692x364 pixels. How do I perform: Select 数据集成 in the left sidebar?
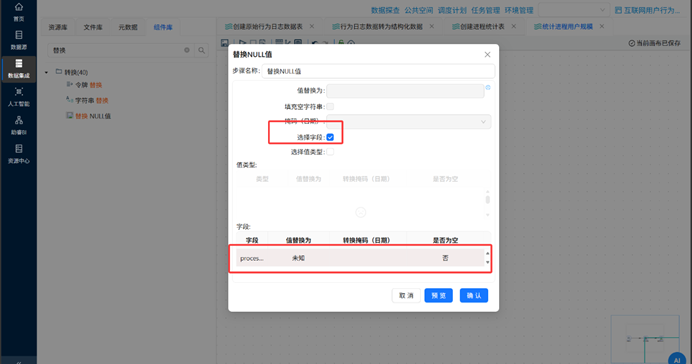(x=19, y=68)
